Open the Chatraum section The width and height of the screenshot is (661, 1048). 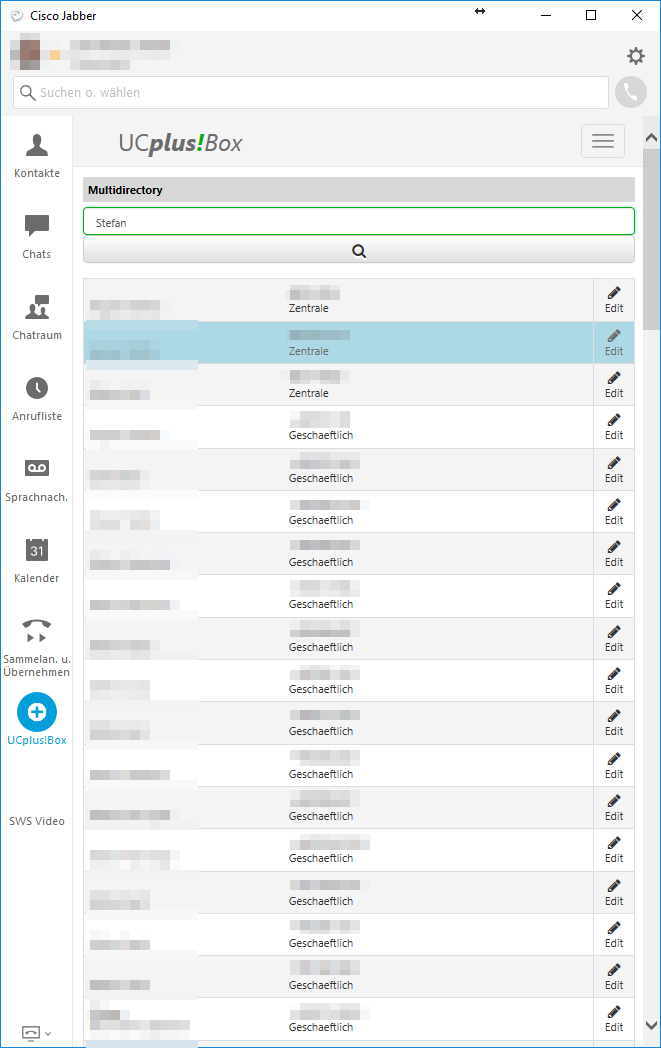pyautogui.click(x=37, y=318)
